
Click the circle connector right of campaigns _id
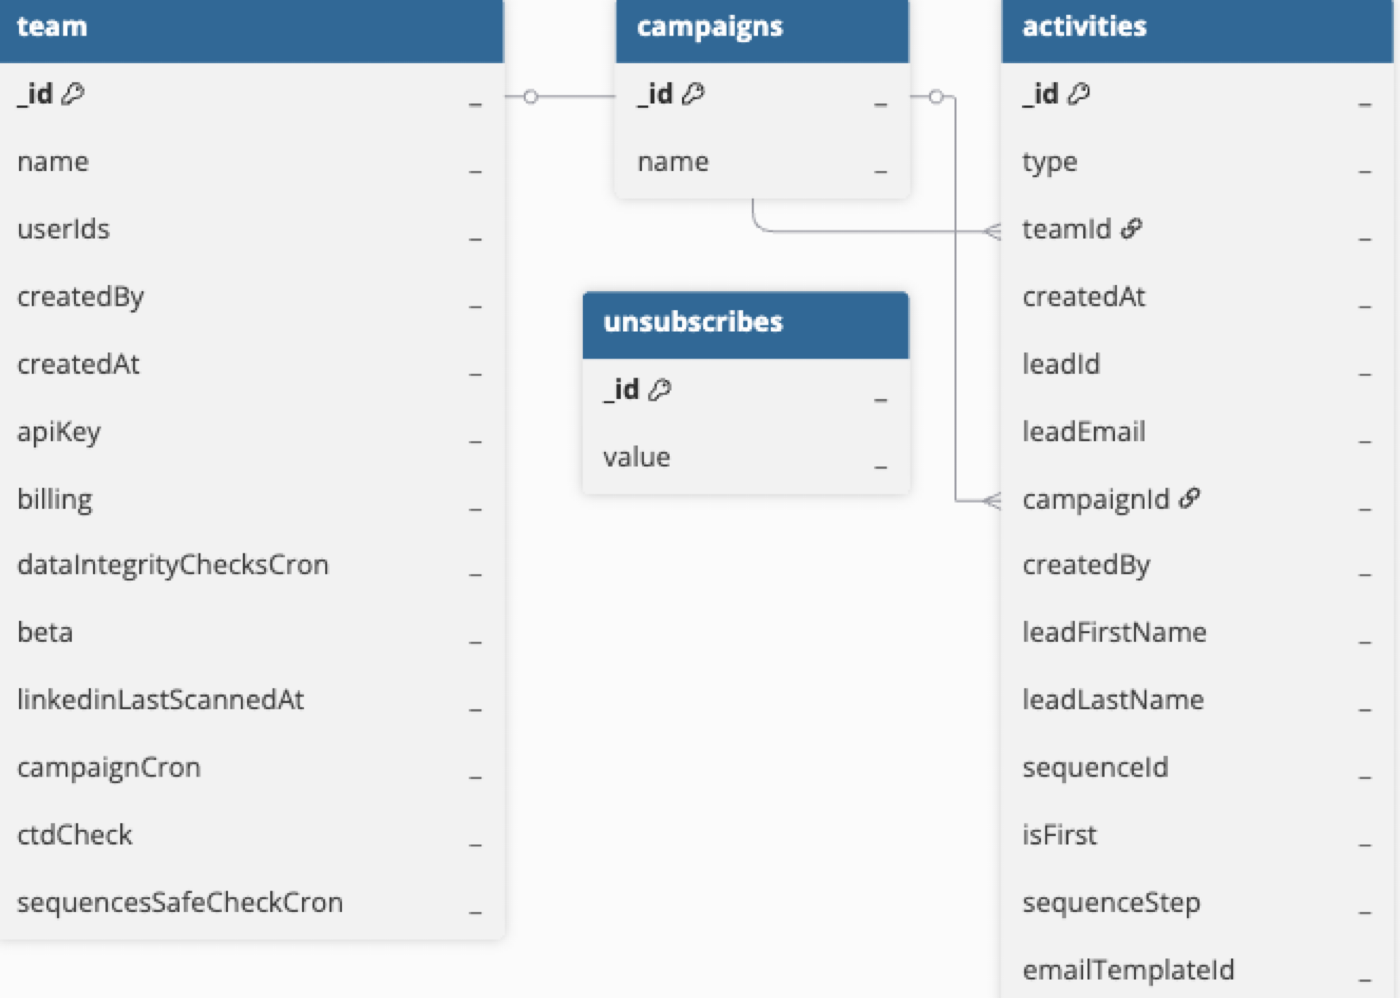click(936, 97)
